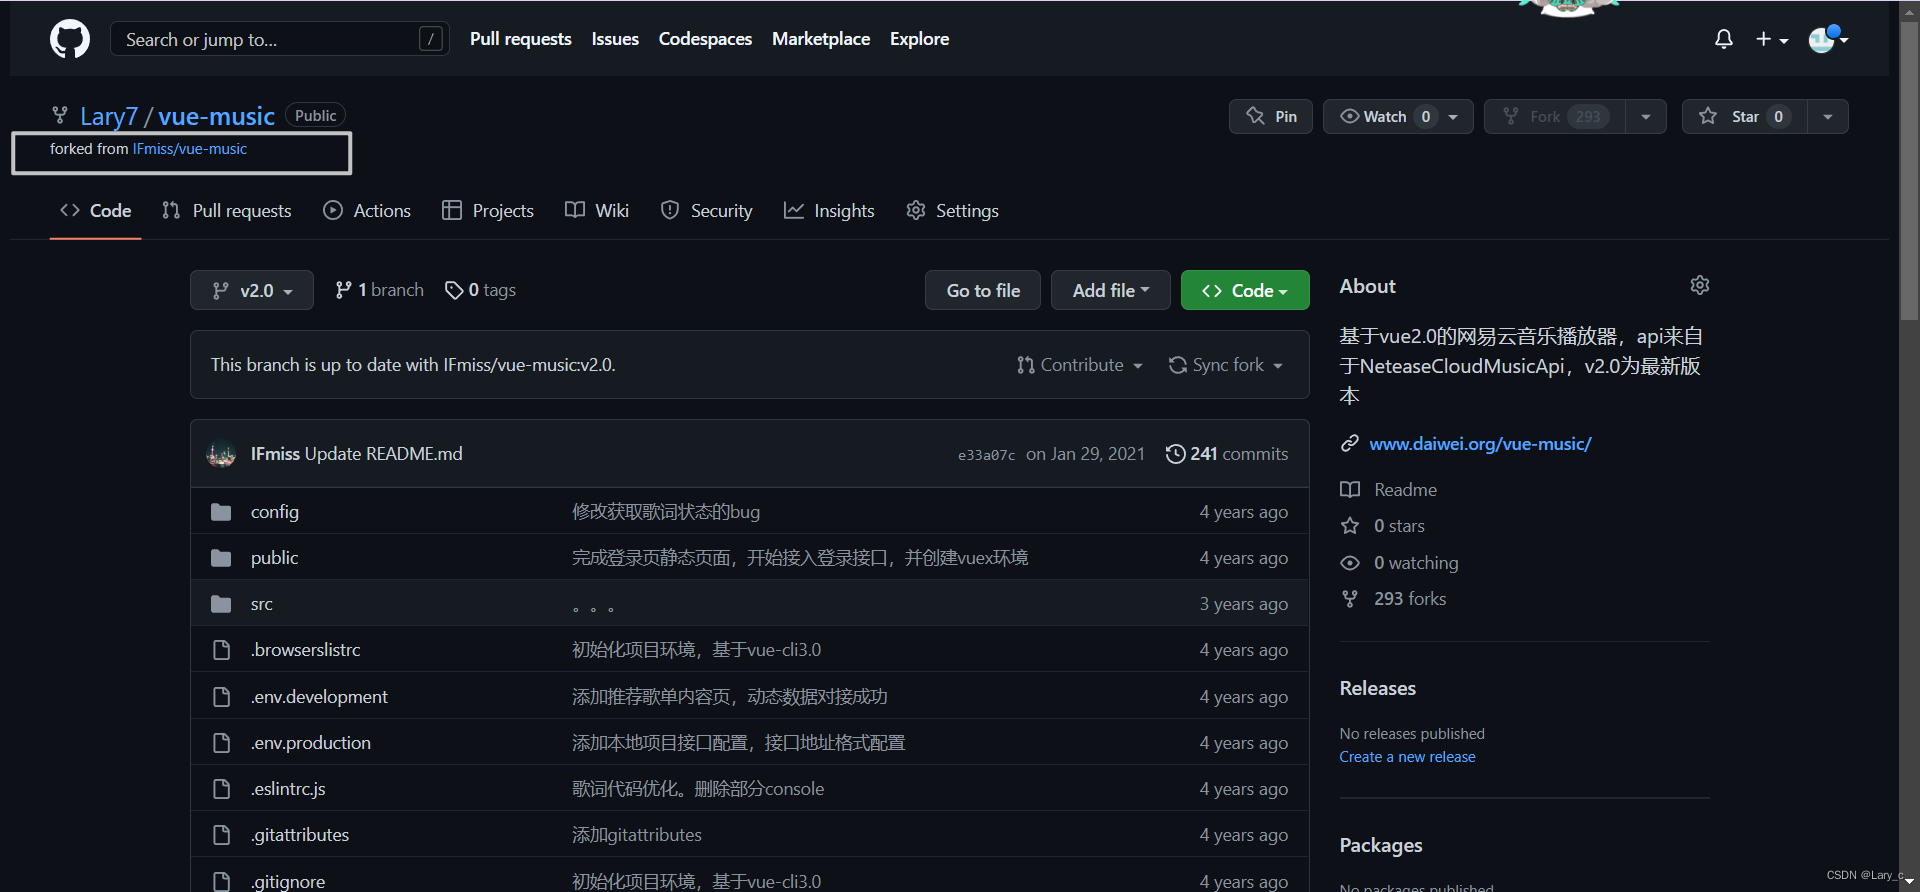
Task: Open the Lary7 owner link
Action: (109, 116)
